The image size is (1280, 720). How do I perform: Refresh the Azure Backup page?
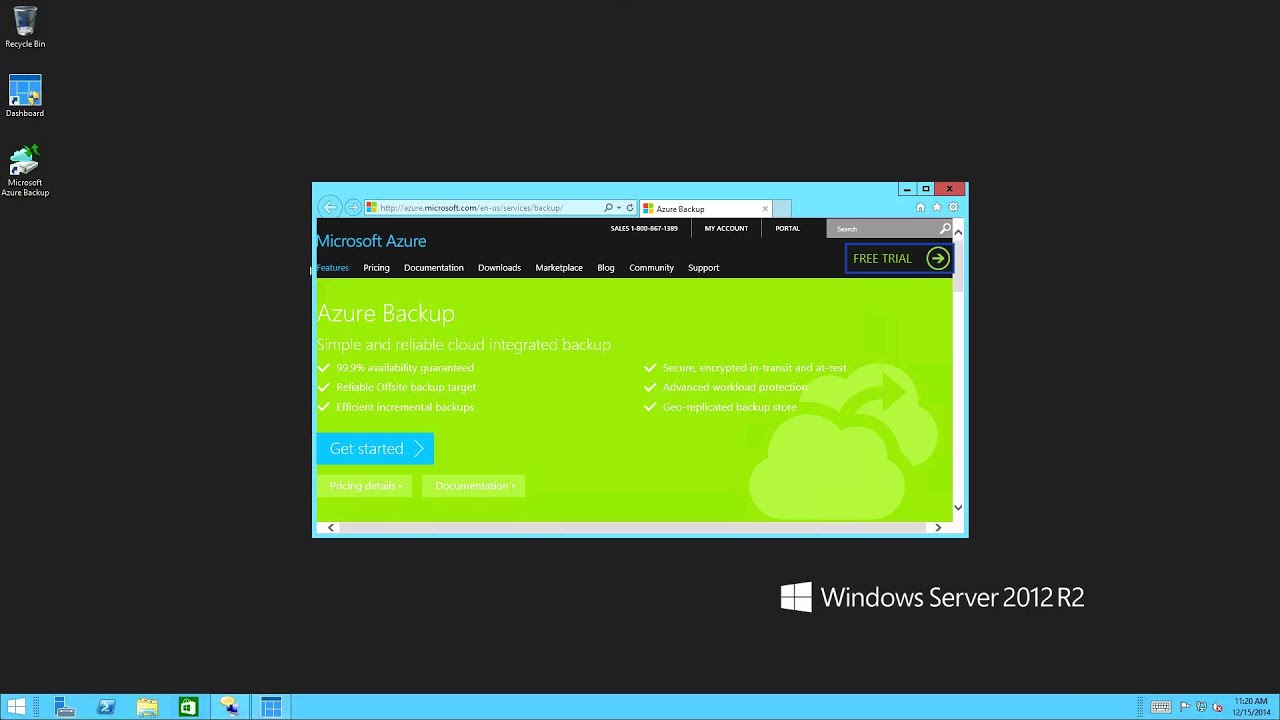(x=630, y=208)
